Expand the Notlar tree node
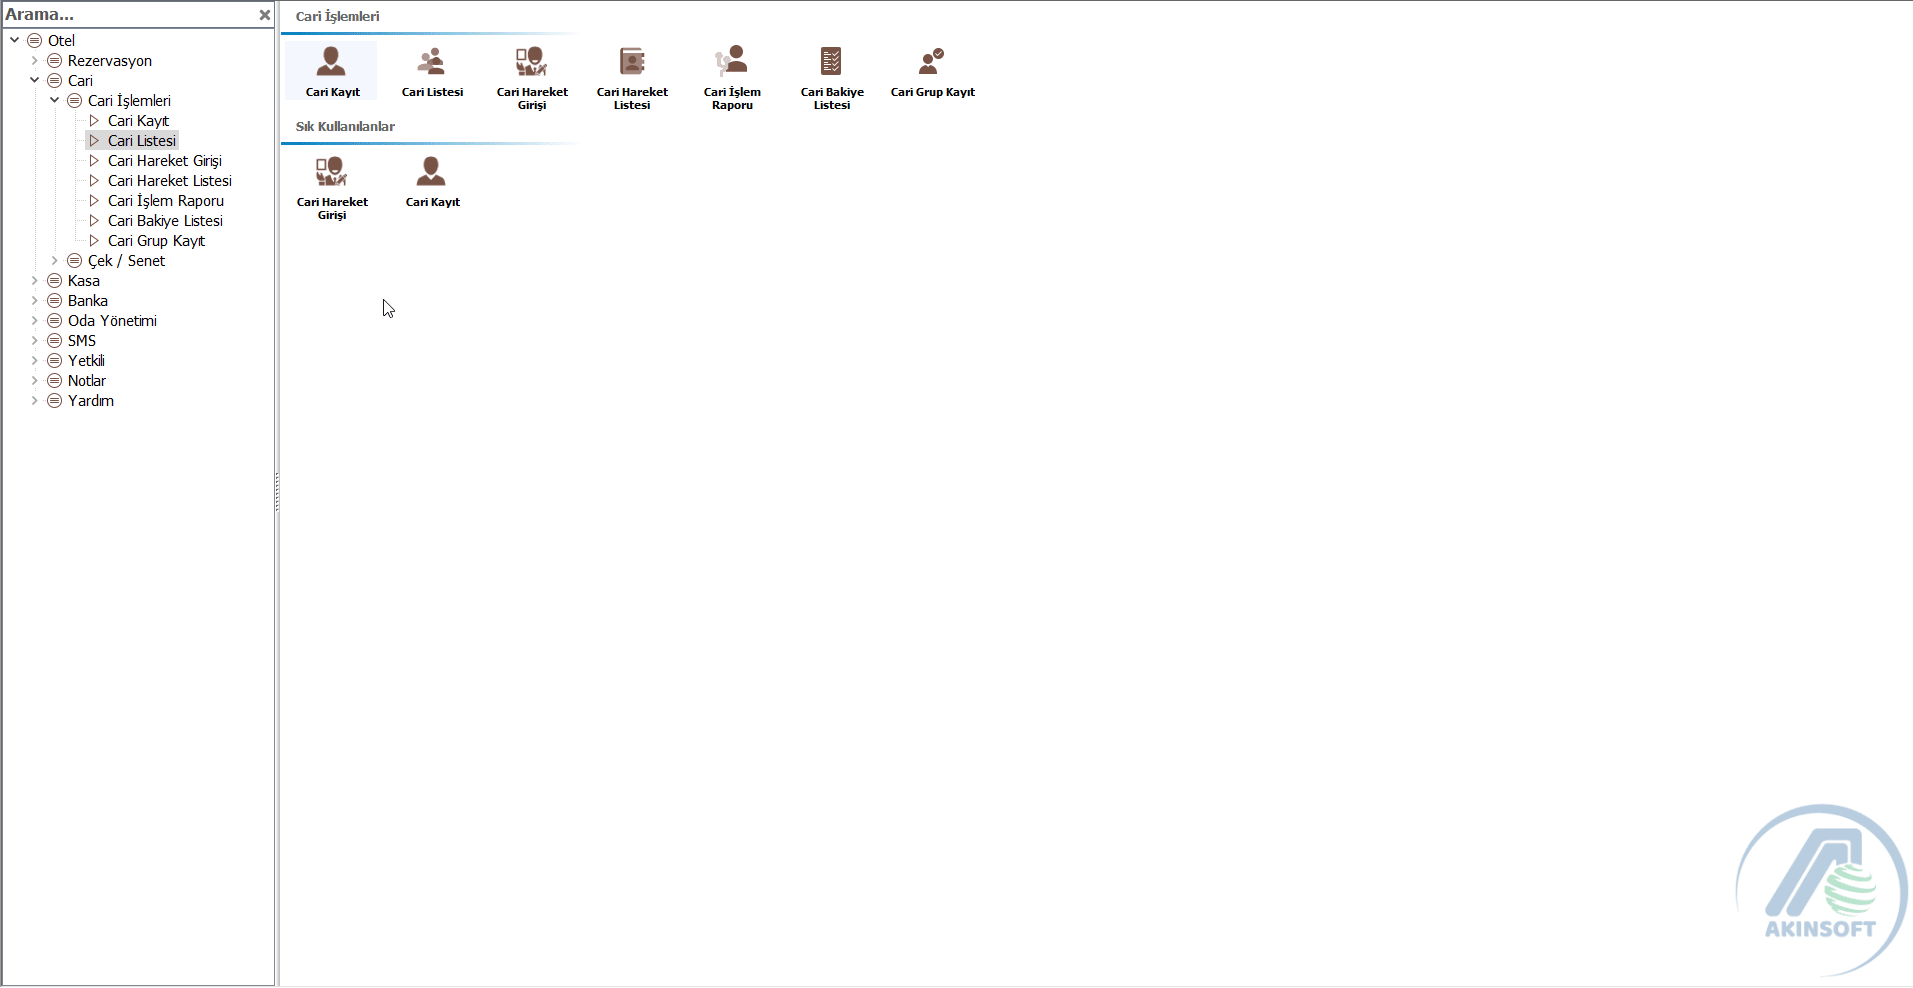1913x988 pixels. pos(34,380)
